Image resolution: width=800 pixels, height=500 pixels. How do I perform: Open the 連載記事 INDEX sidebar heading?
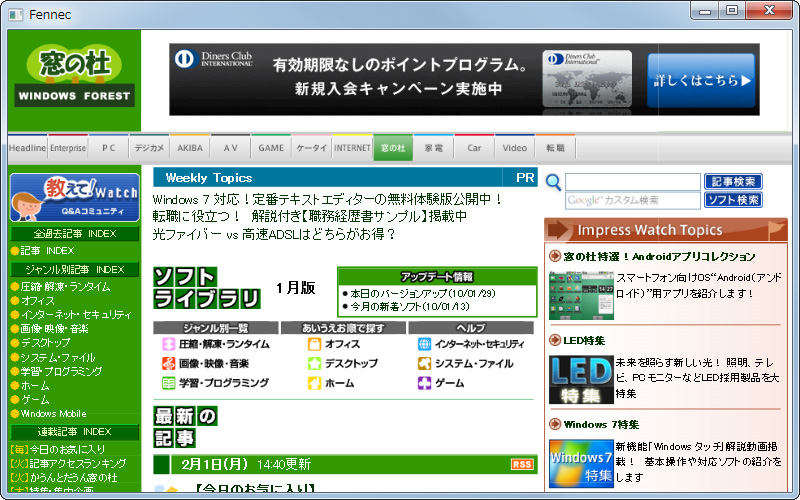[74, 432]
